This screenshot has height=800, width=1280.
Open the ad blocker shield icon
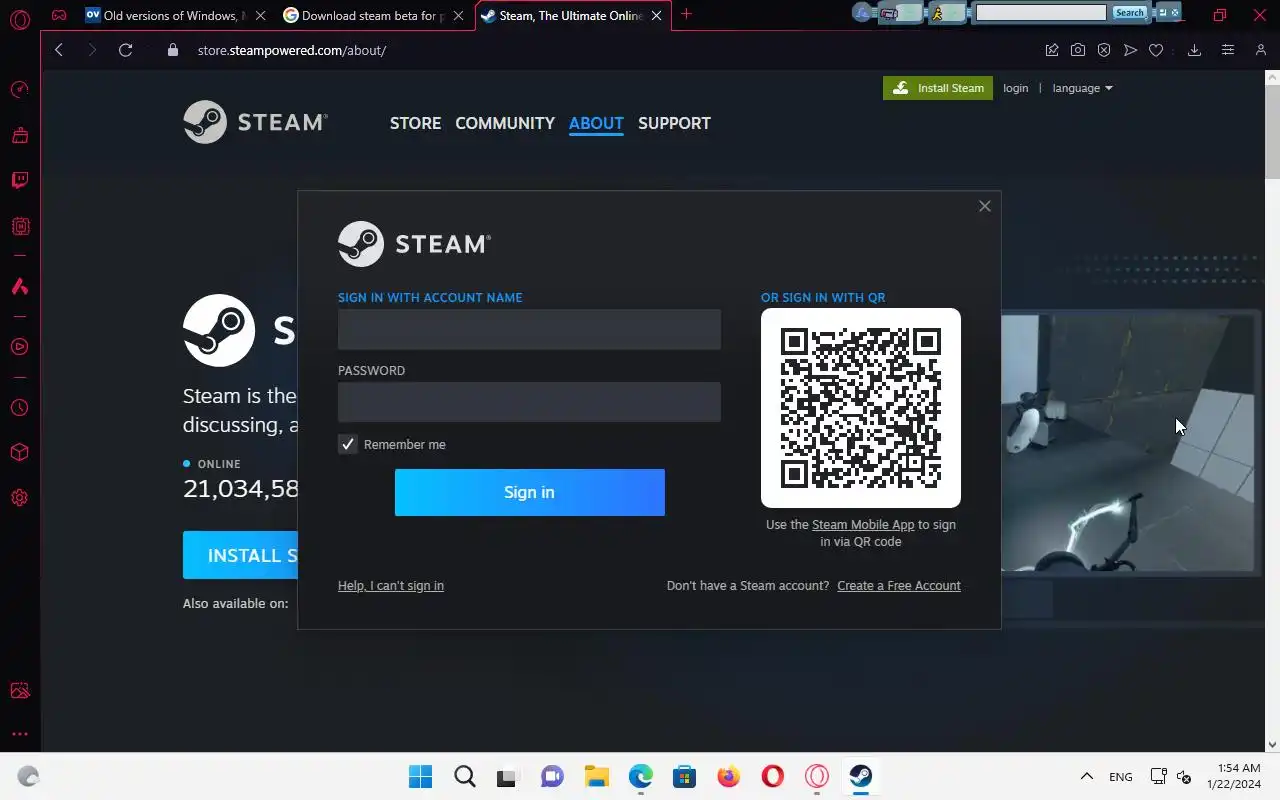click(1104, 50)
